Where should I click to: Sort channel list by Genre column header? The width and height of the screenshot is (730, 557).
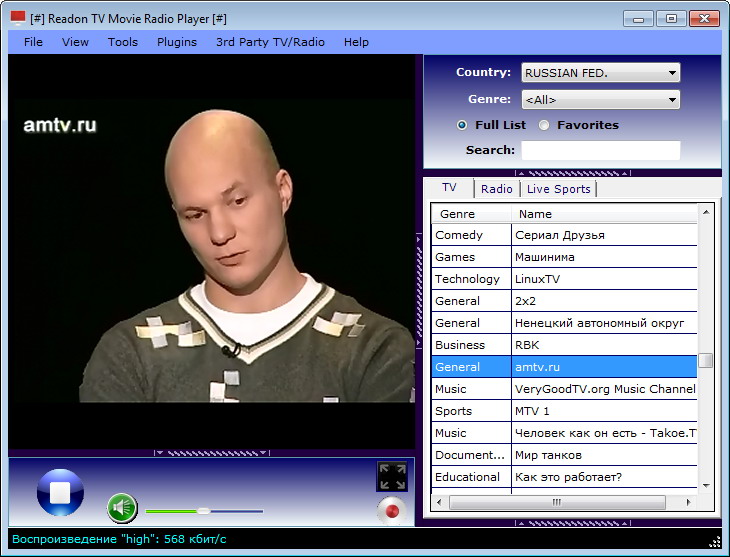coord(471,214)
